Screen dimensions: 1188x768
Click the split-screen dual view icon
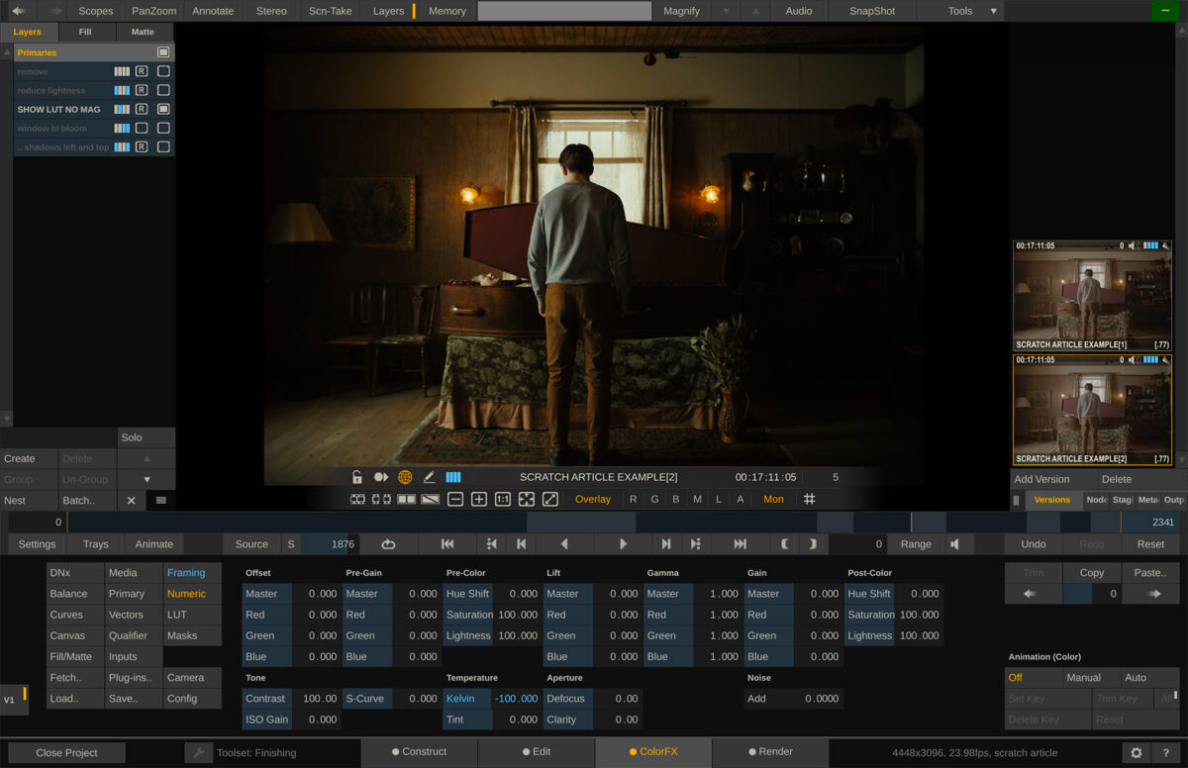tap(407, 499)
